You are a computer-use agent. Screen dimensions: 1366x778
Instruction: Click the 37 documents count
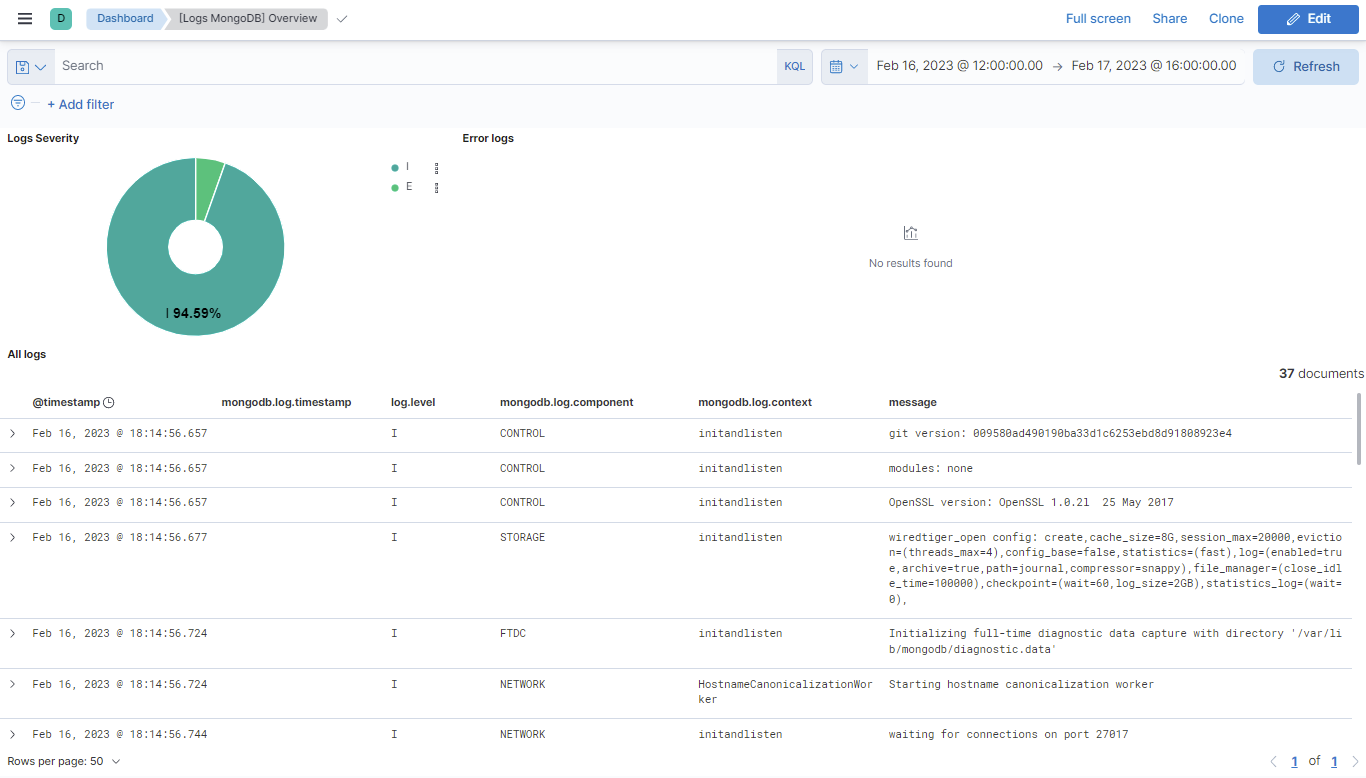pos(1321,373)
